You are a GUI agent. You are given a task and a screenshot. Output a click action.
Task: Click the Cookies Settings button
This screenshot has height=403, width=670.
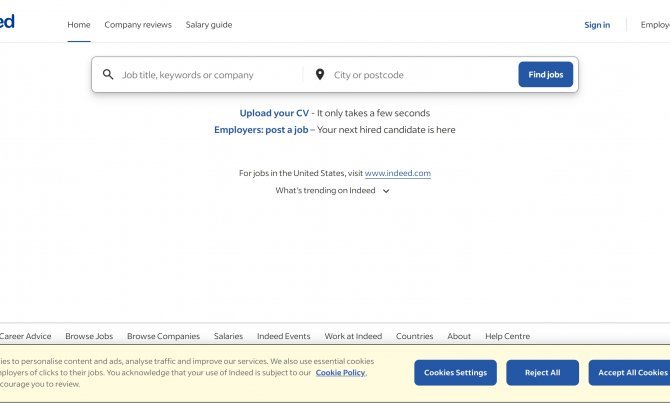(x=455, y=373)
